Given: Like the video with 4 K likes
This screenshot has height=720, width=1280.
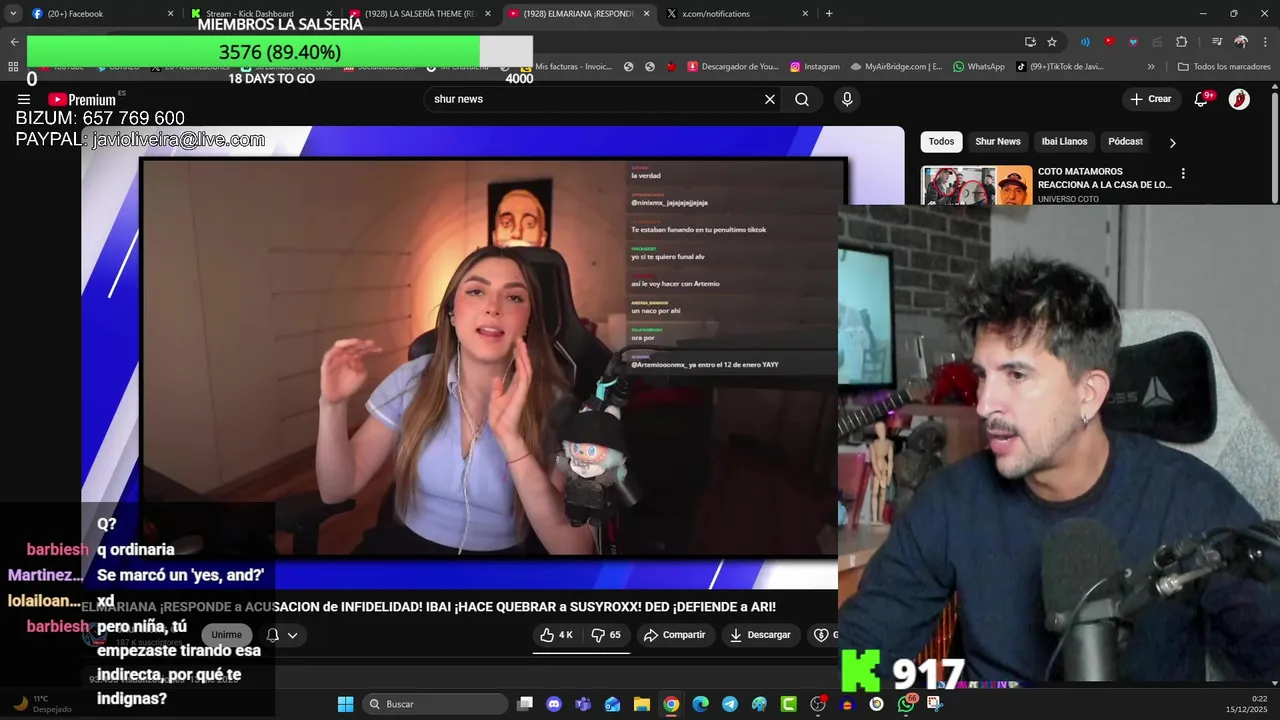Looking at the screenshot, I should (556, 635).
